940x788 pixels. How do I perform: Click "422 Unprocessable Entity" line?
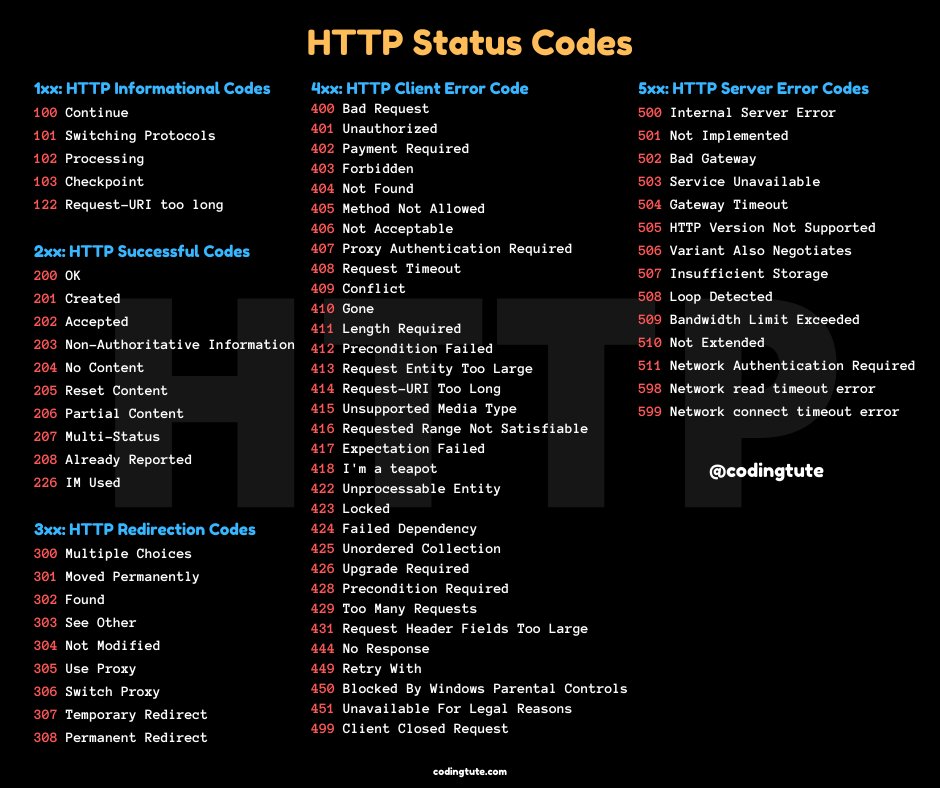point(405,489)
